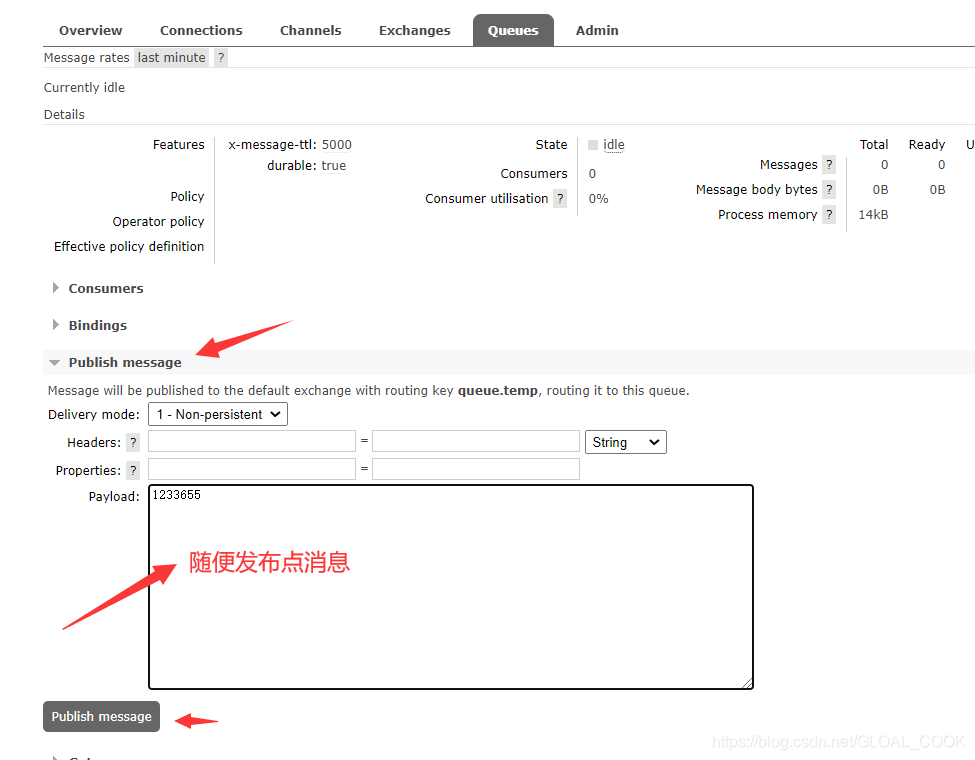This screenshot has height=760, width=975.
Task: Open the Exchanges tab
Action: (x=414, y=30)
